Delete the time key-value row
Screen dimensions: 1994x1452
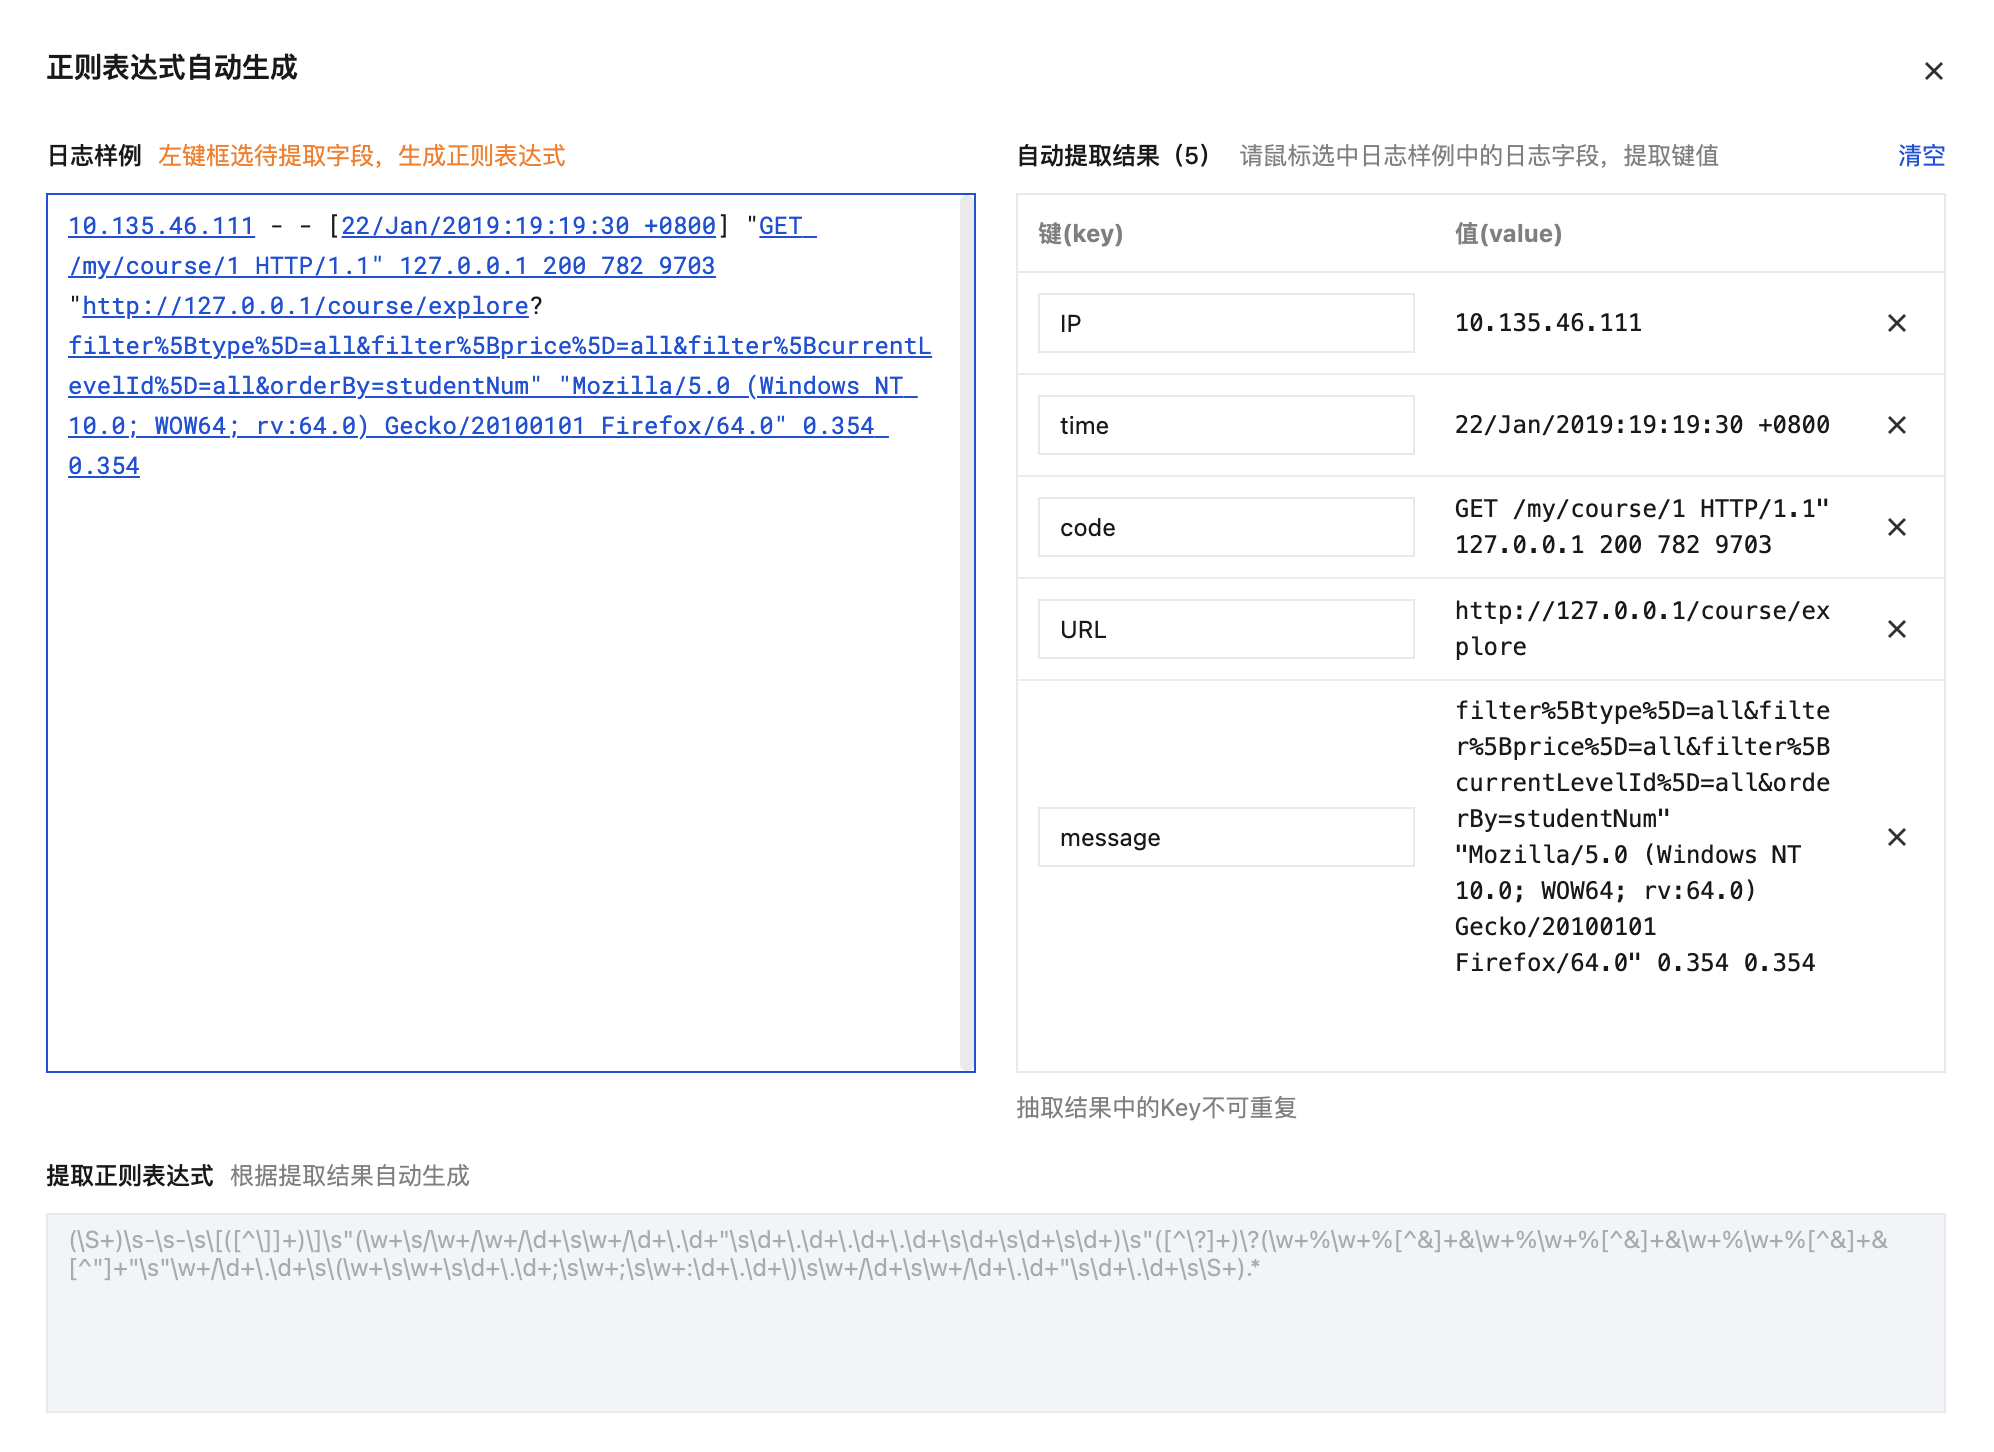[1896, 425]
